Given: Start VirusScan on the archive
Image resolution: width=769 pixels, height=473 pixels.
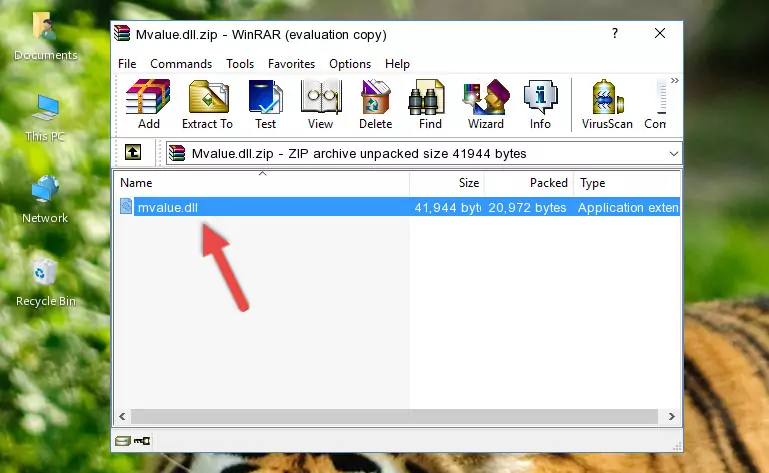Looking at the screenshot, I should click(x=607, y=105).
